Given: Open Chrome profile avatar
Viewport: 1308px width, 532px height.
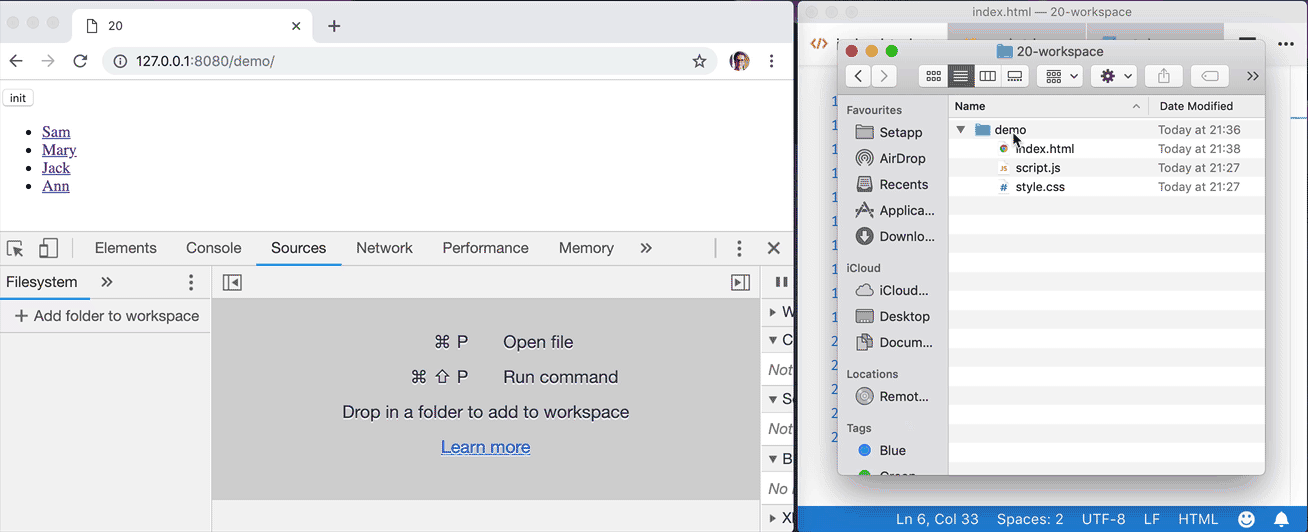Looking at the screenshot, I should click(739, 61).
